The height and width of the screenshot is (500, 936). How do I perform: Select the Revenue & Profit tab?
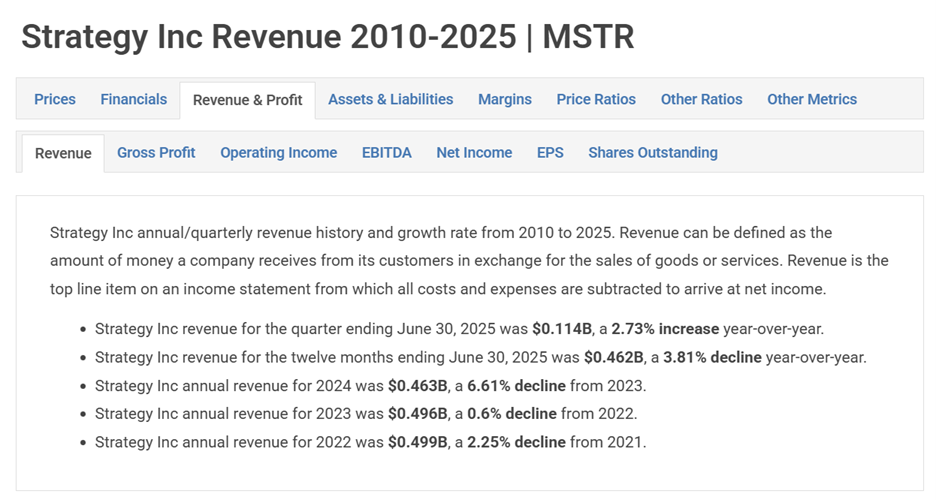coord(248,100)
